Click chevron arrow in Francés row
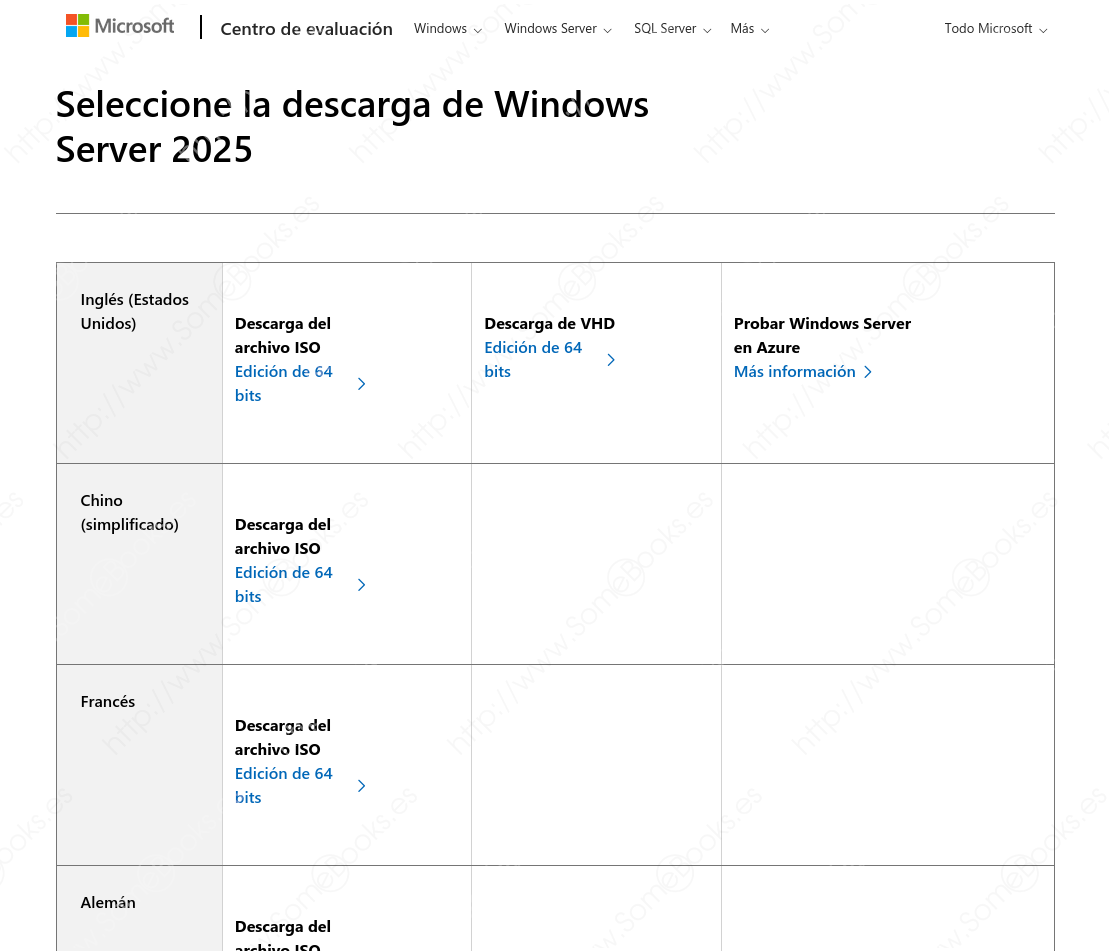The height and width of the screenshot is (951, 1109). [362, 786]
